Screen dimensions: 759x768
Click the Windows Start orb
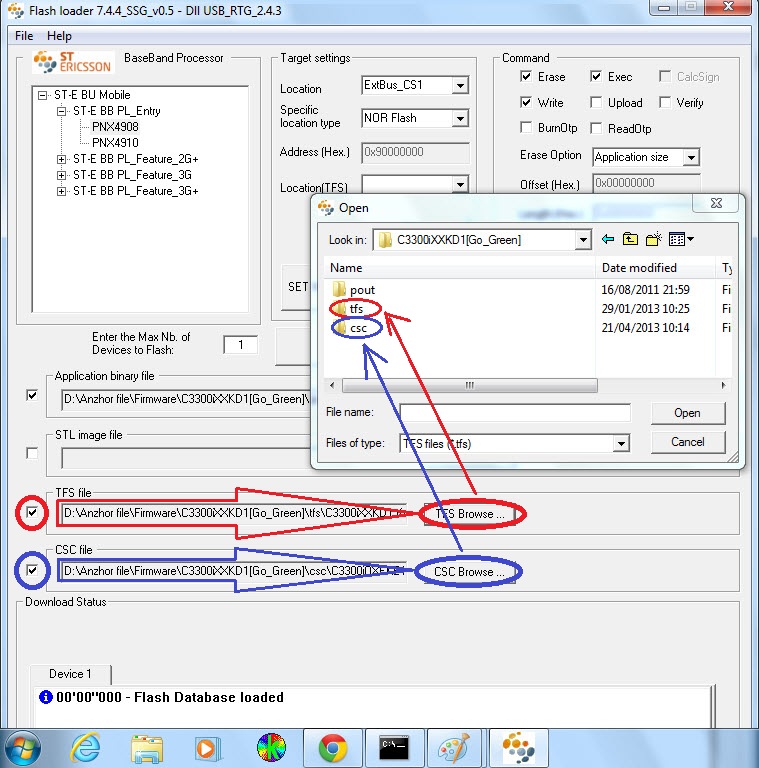[x=24, y=748]
